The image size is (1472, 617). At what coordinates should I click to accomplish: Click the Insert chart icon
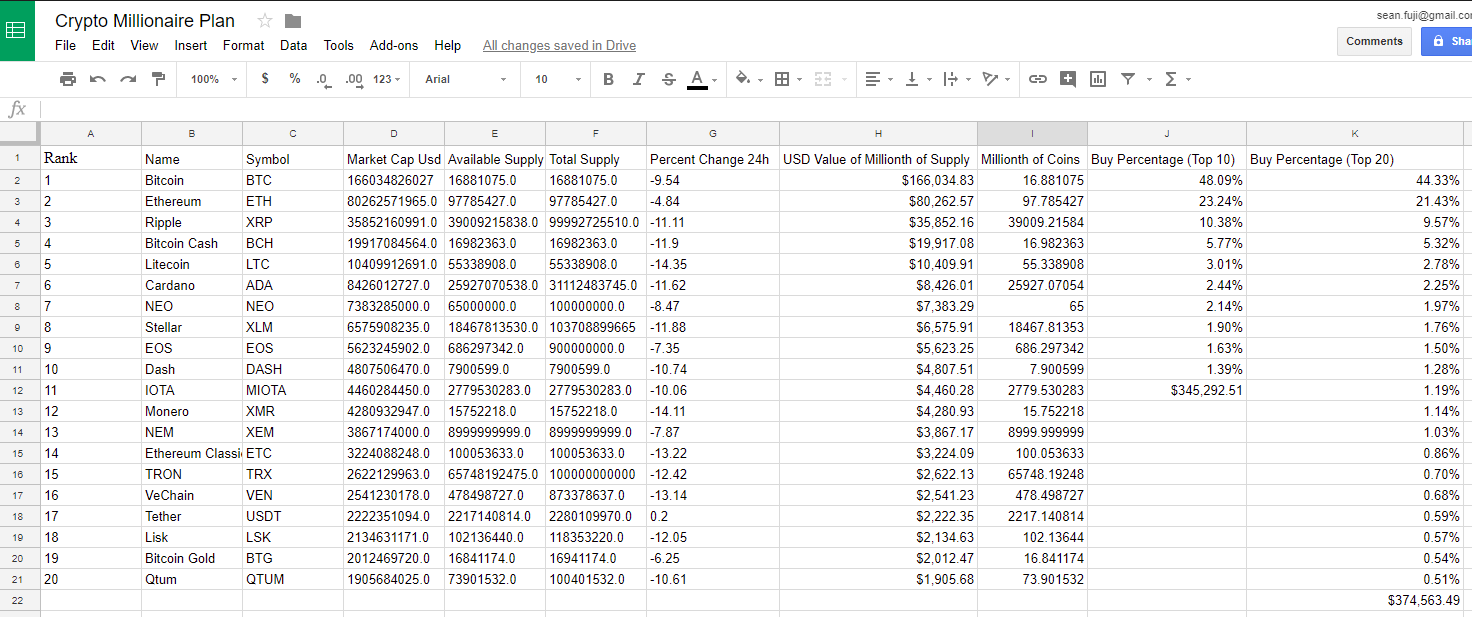pos(1098,79)
